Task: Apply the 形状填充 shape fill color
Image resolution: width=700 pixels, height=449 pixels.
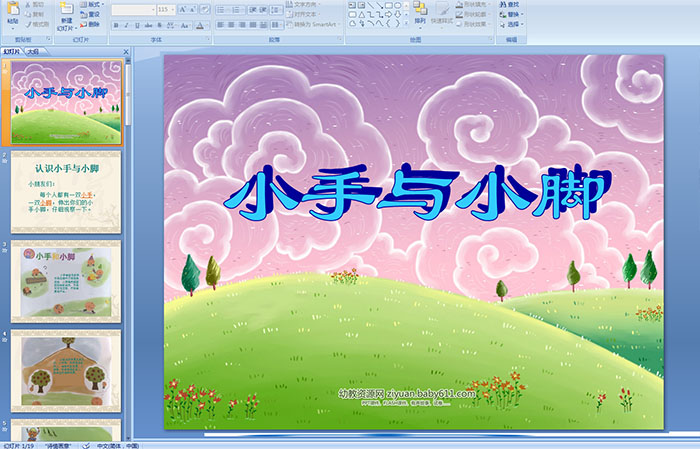Action: click(459, 4)
